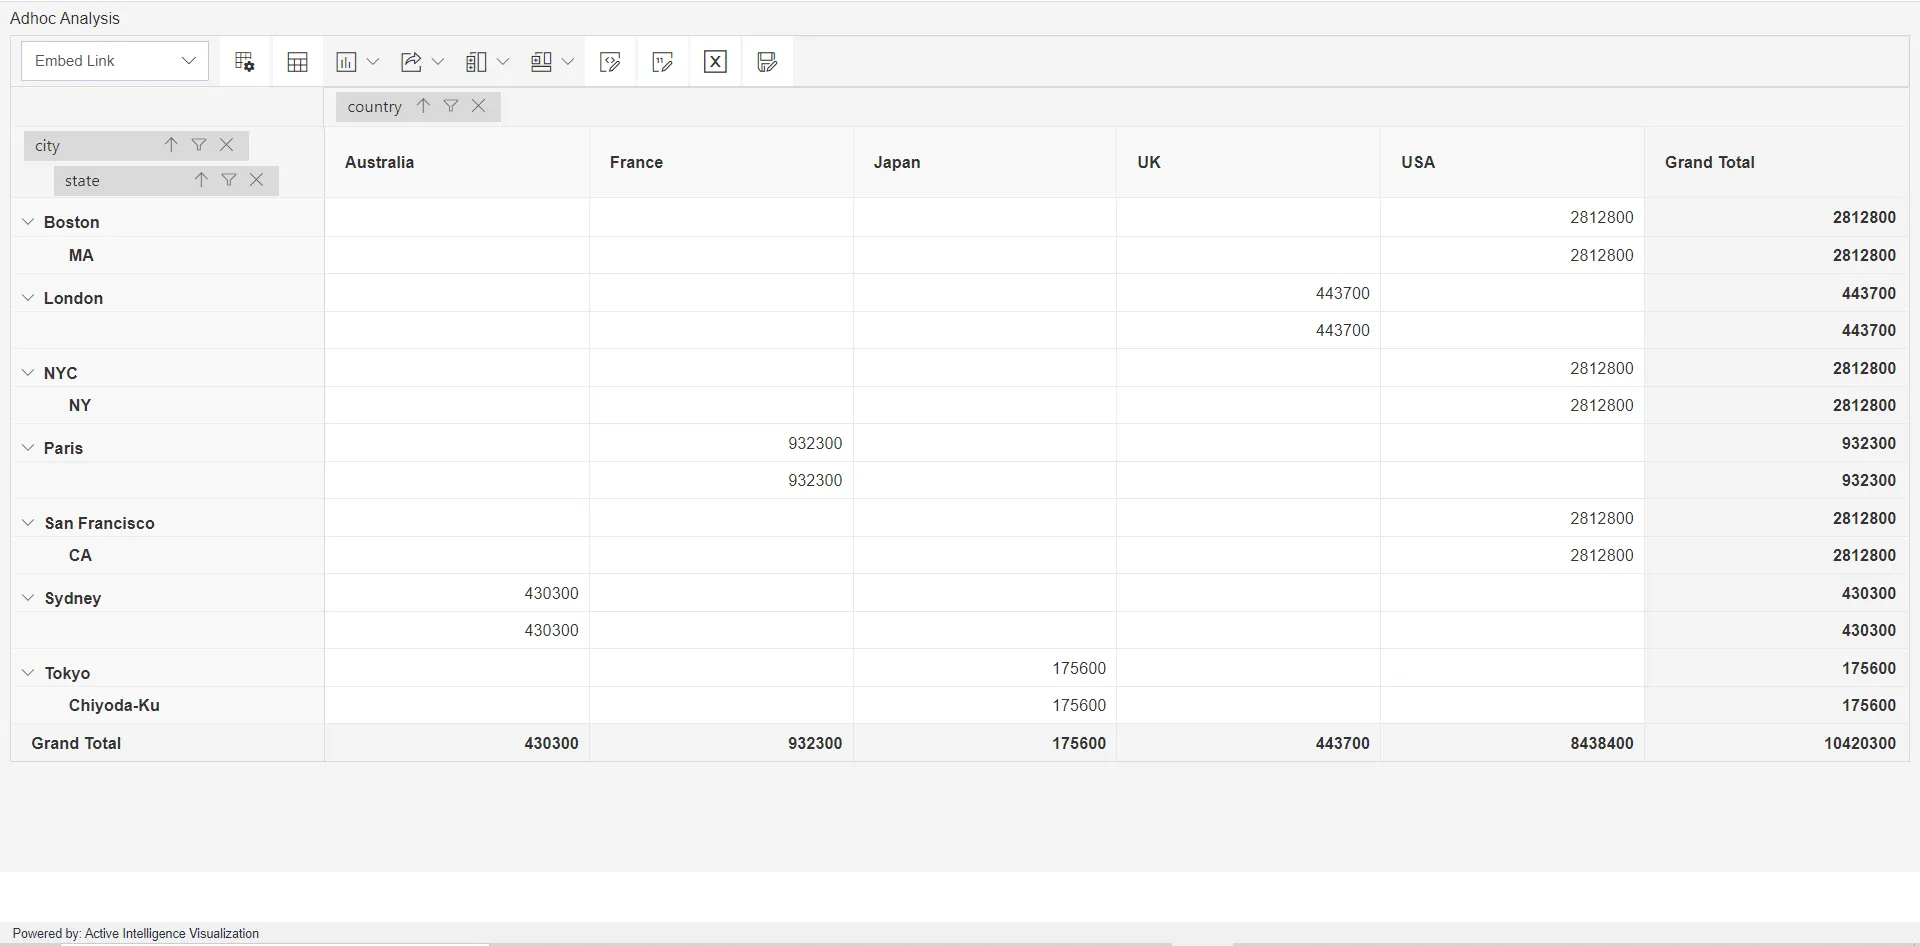The height and width of the screenshot is (946, 1920).
Task: Collapse the NYC row
Action: (28, 372)
